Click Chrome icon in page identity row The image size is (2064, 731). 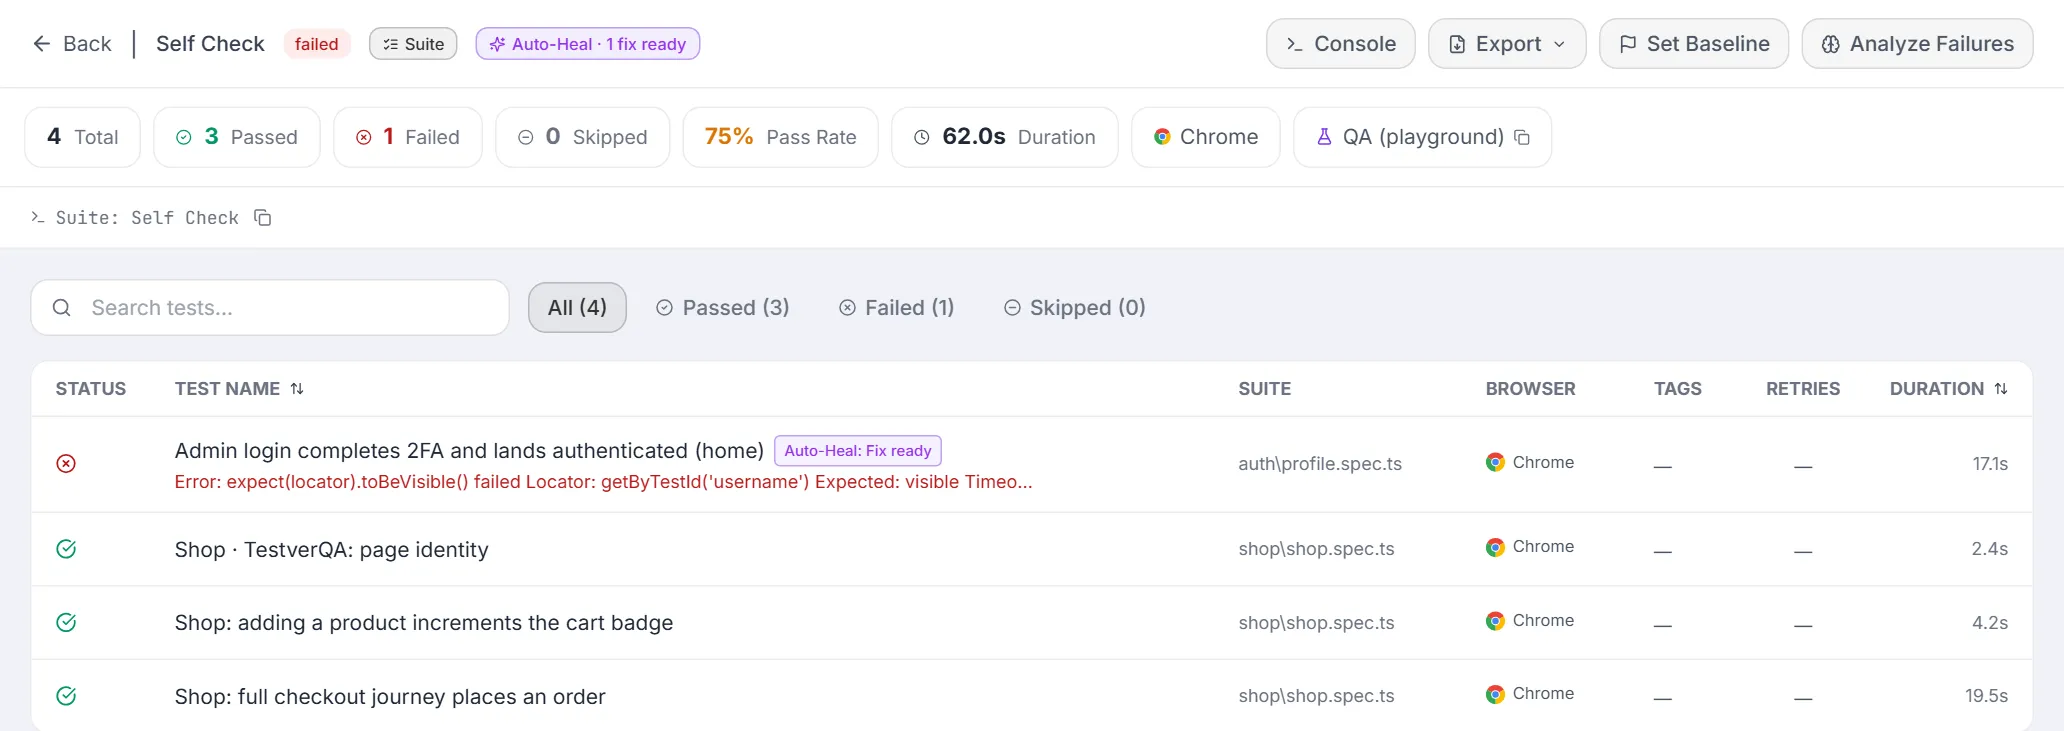(x=1495, y=547)
